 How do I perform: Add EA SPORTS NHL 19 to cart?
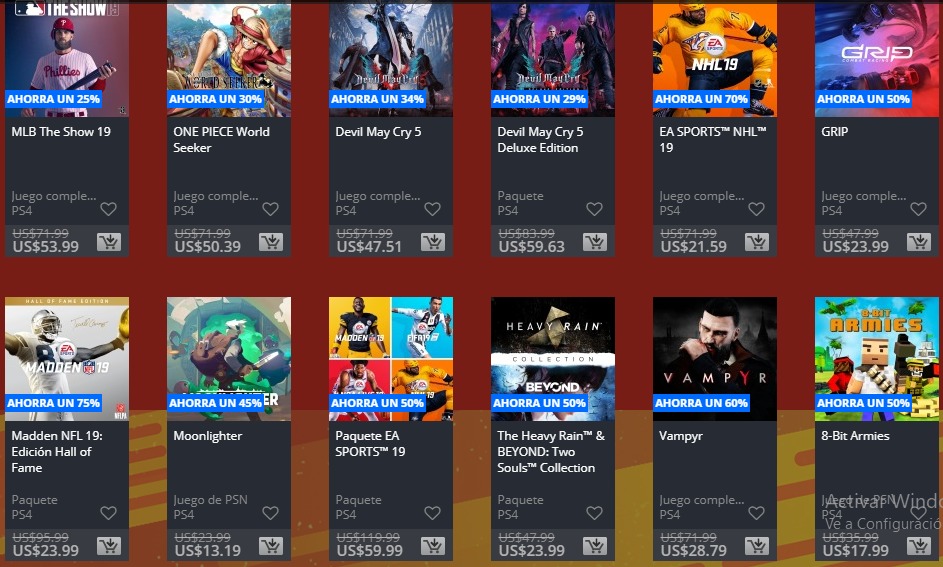(x=757, y=242)
